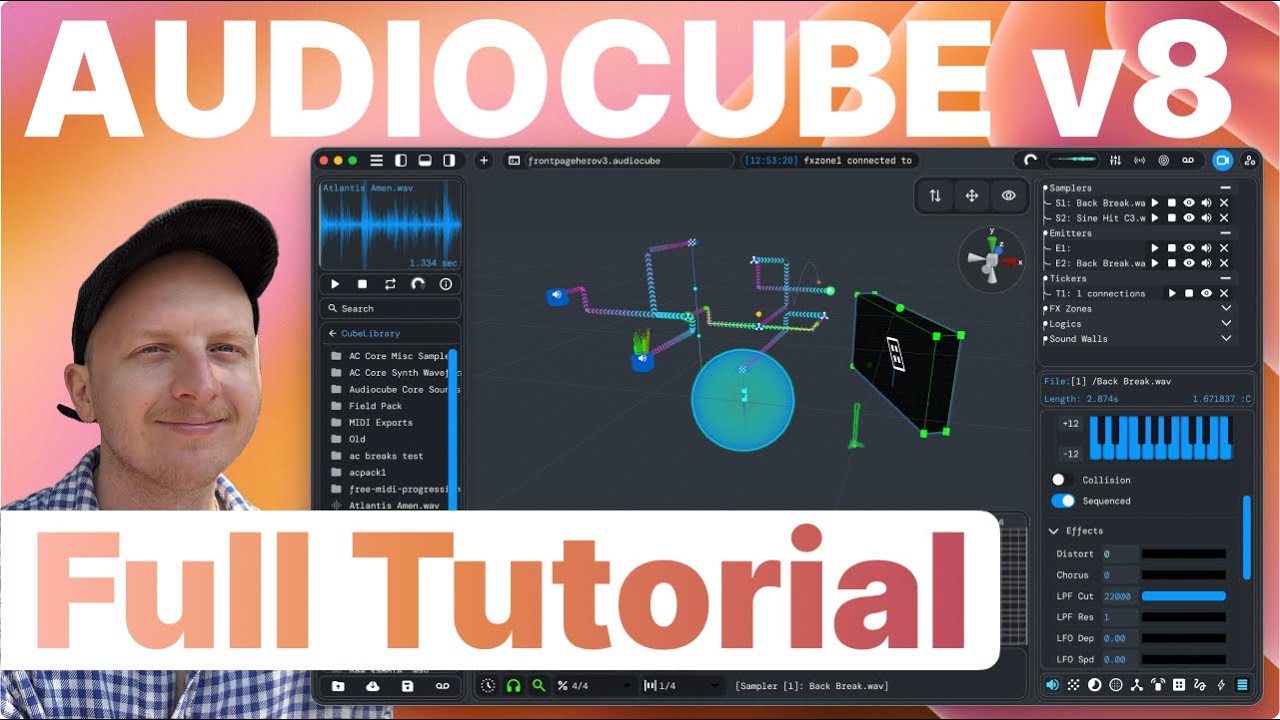The image size is (1280, 720).
Task: Click the 3D axis orientation gizmo
Action: coord(991,260)
